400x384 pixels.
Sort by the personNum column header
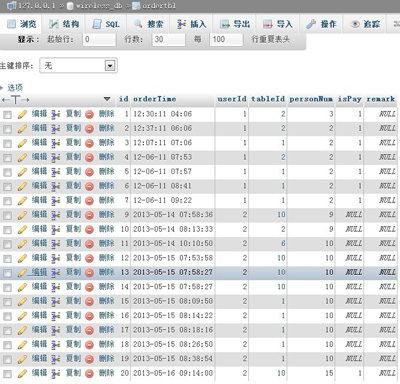point(311,99)
